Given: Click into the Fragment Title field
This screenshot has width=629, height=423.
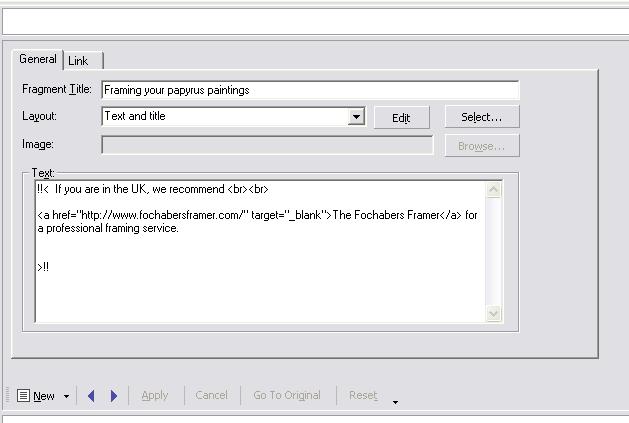Looking at the screenshot, I should pos(310,90).
